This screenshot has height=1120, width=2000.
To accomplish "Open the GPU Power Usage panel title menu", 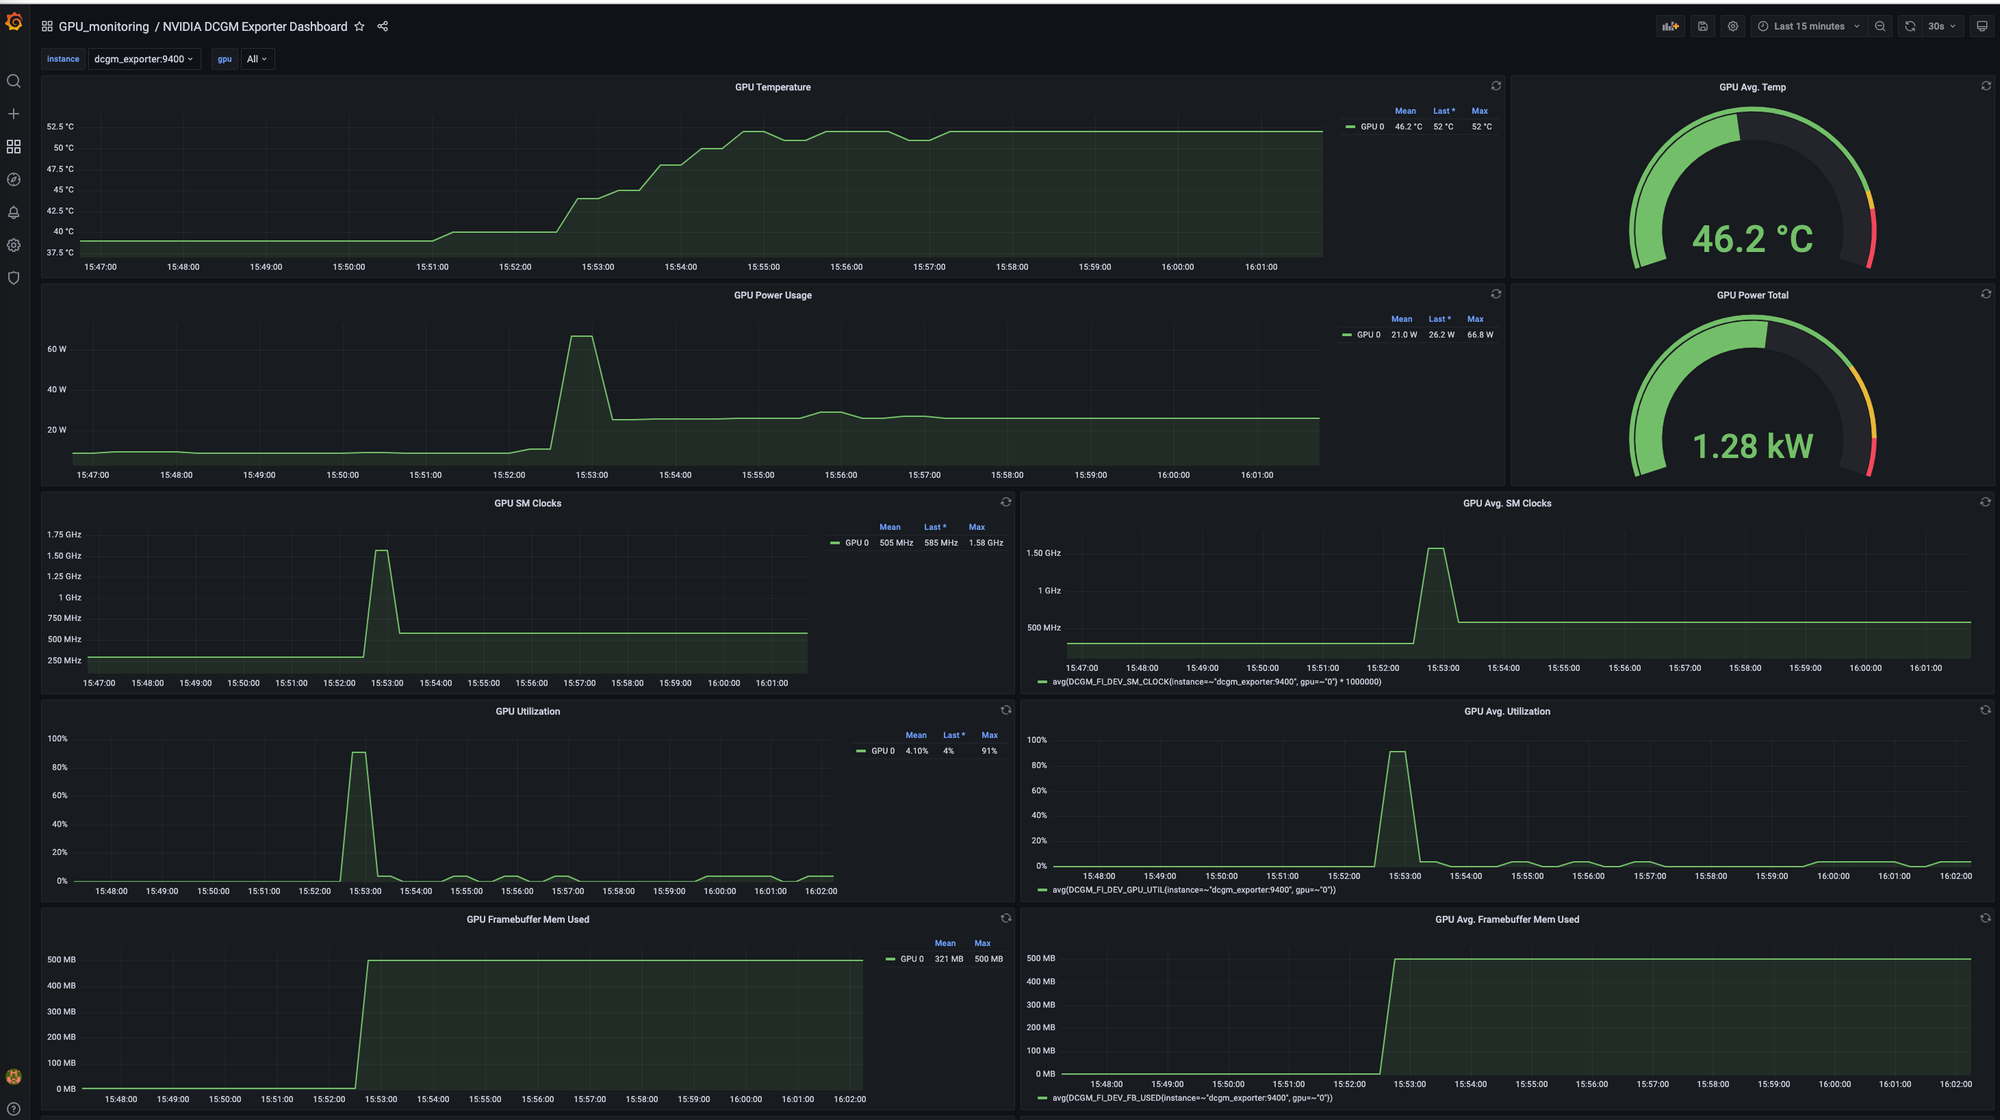I will click(x=772, y=295).
